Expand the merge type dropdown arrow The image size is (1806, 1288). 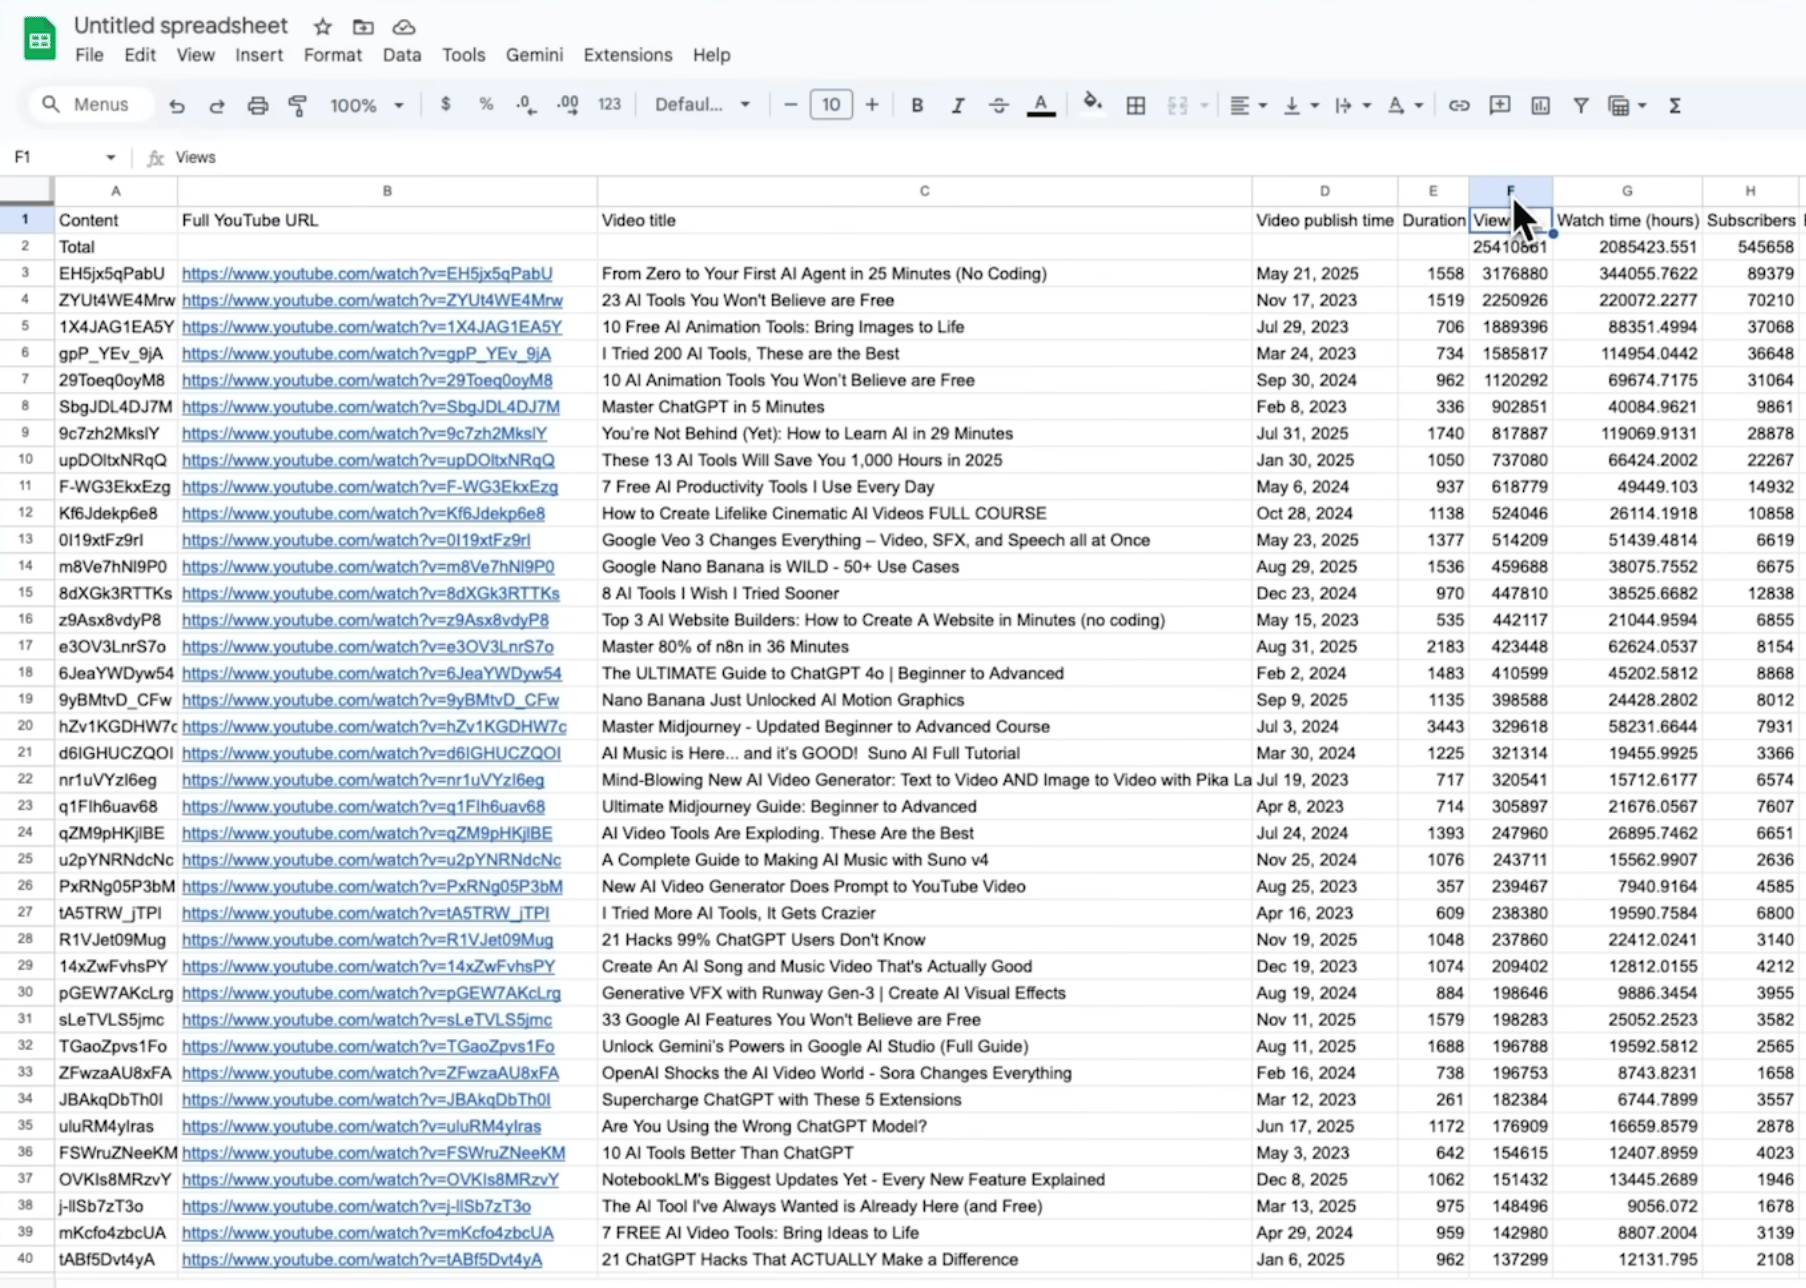click(x=1204, y=105)
